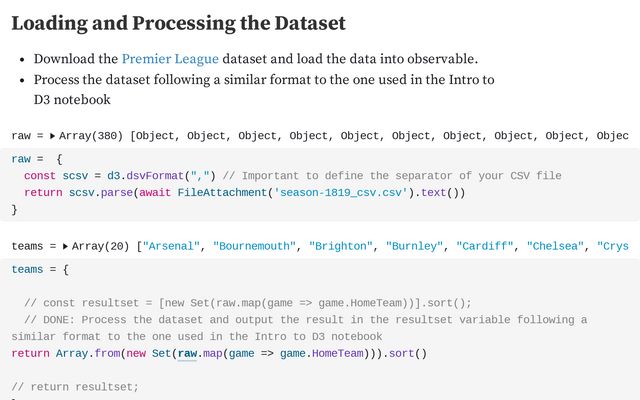Viewport: 640px width, 400px height.
Task: Click the "Chelsea" value in teams array
Action: click(x=555, y=247)
